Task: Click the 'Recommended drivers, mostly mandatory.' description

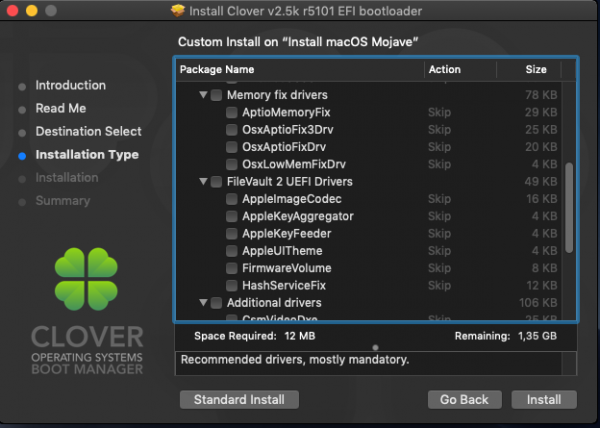Action: [295, 360]
